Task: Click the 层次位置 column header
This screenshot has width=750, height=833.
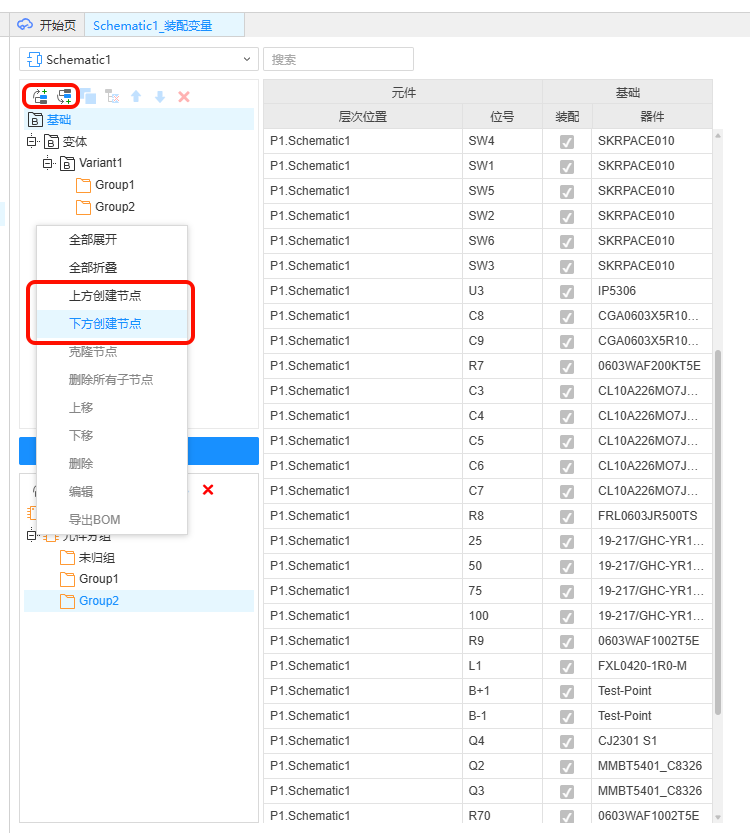Action: [x=363, y=116]
